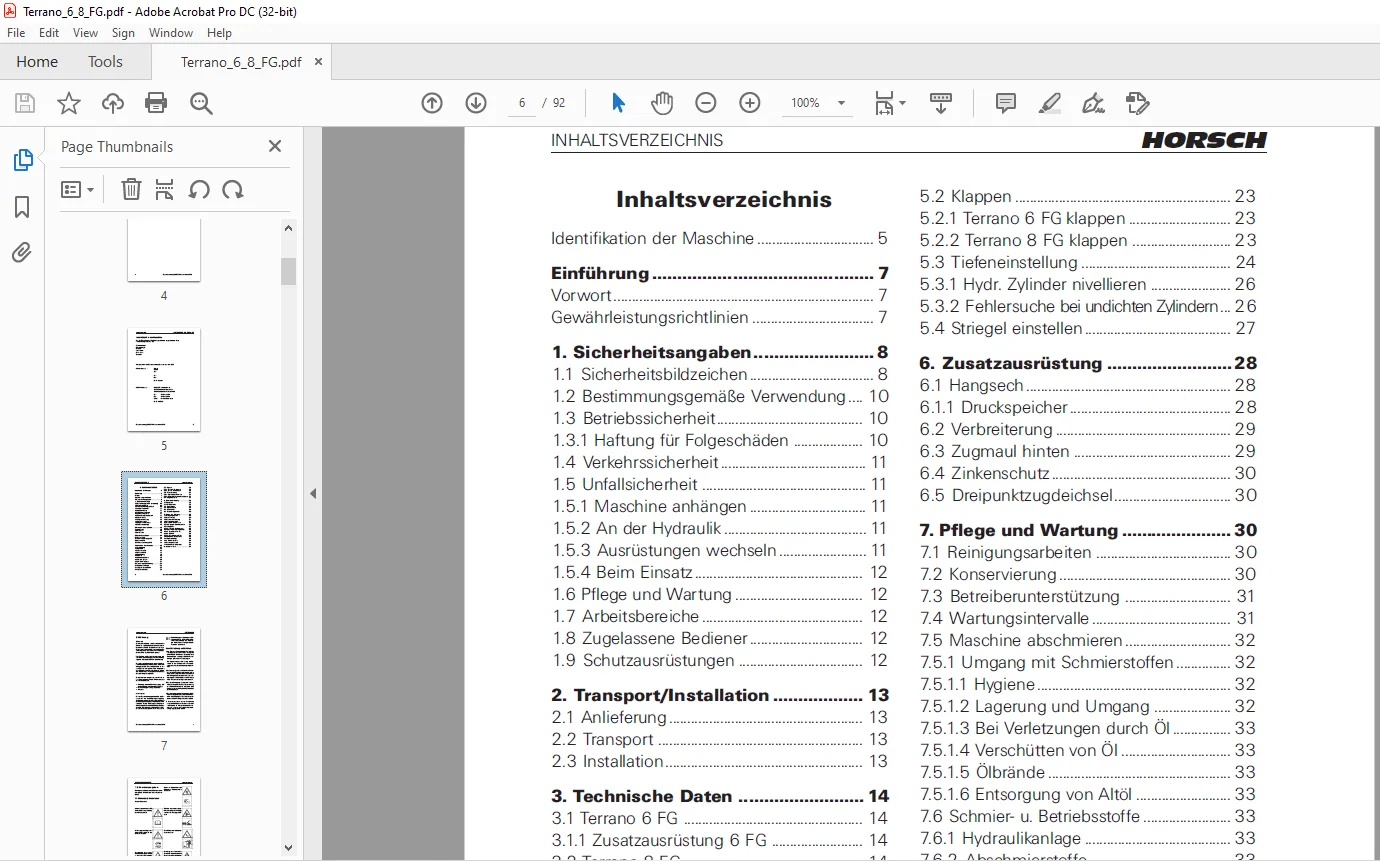Viewport: 1380px width, 861px height.
Task: Select page 7 thumbnail
Action: tap(164, 680)
